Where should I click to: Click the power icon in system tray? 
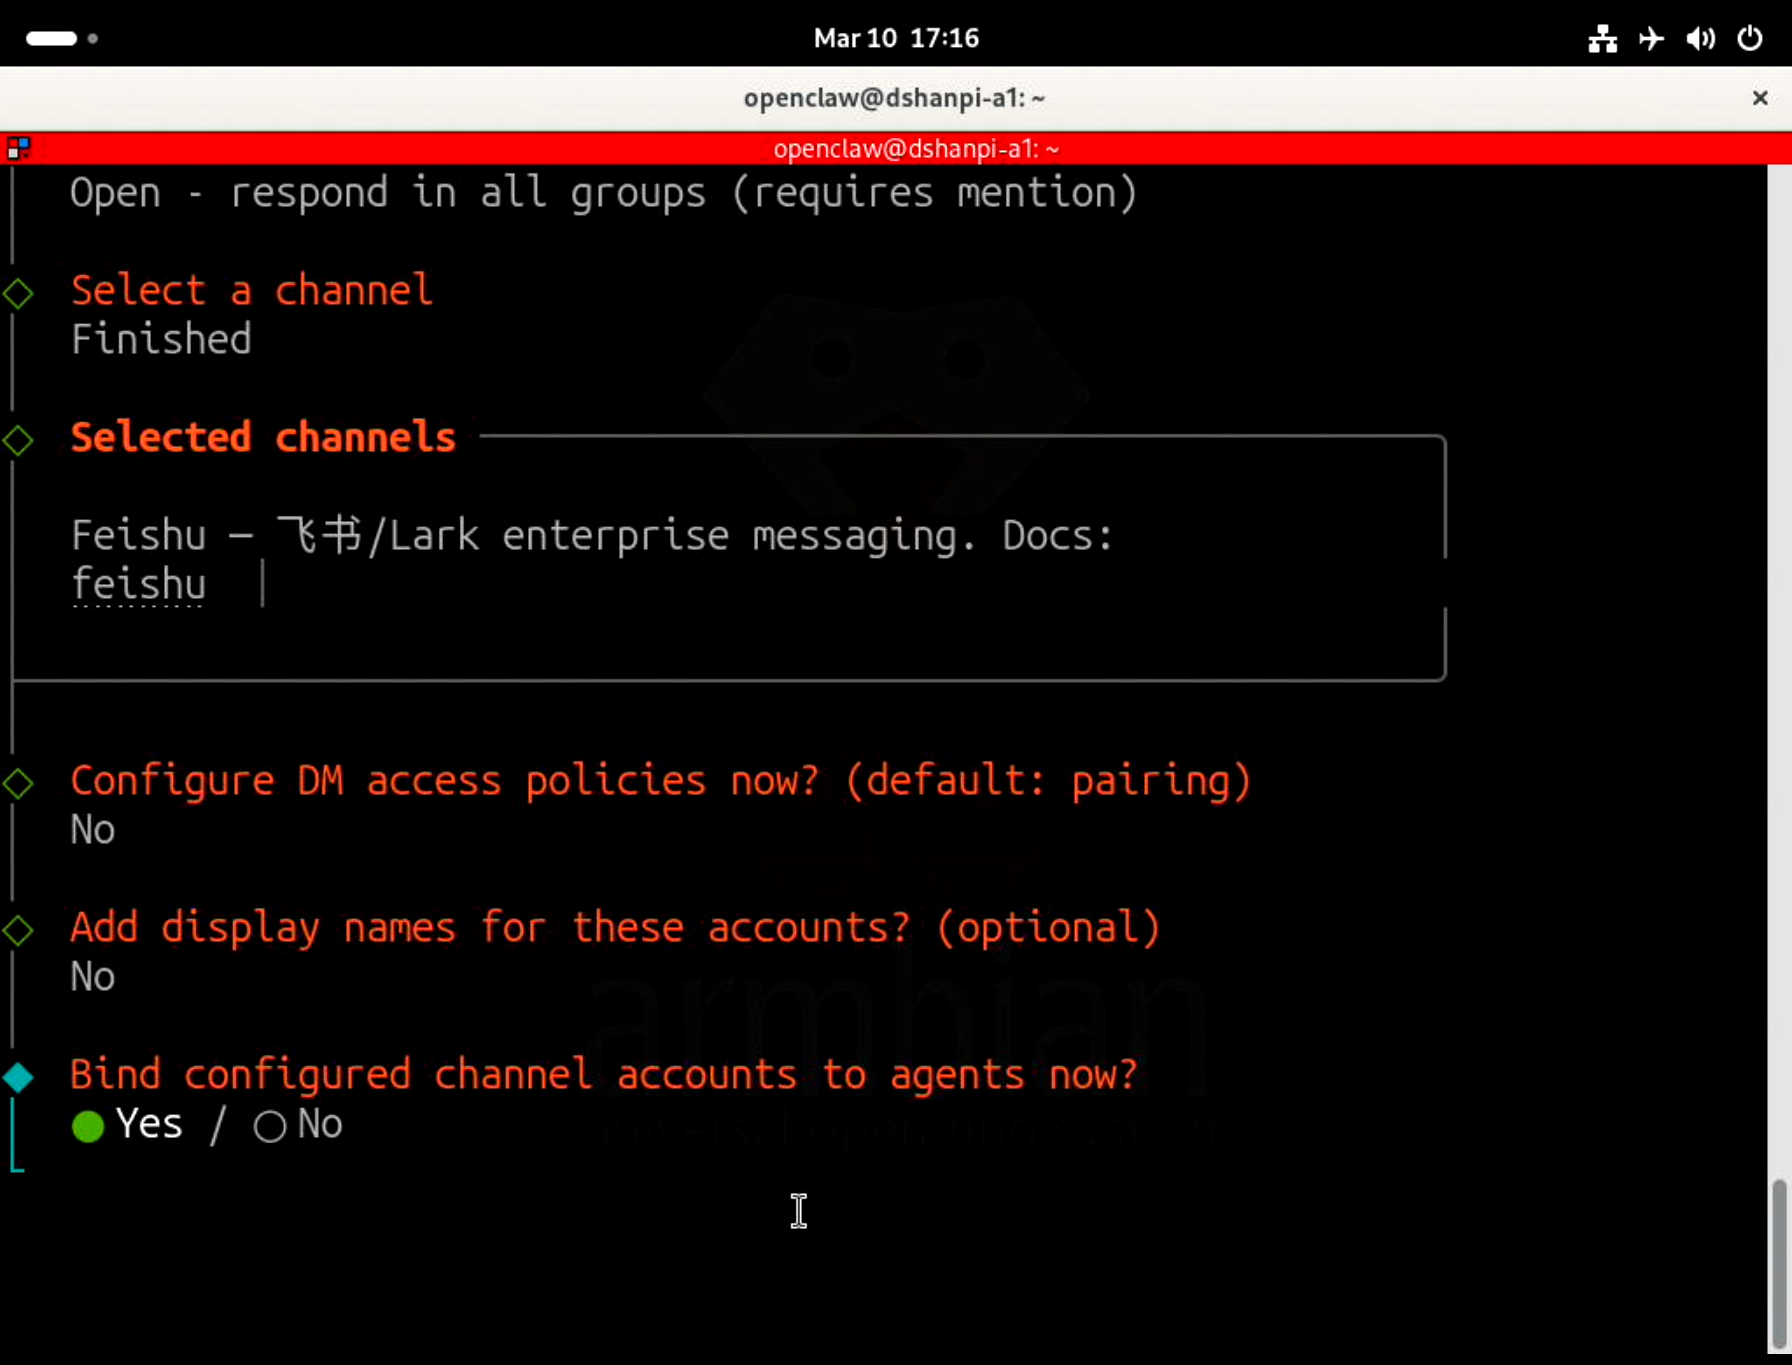[1749, 39]
